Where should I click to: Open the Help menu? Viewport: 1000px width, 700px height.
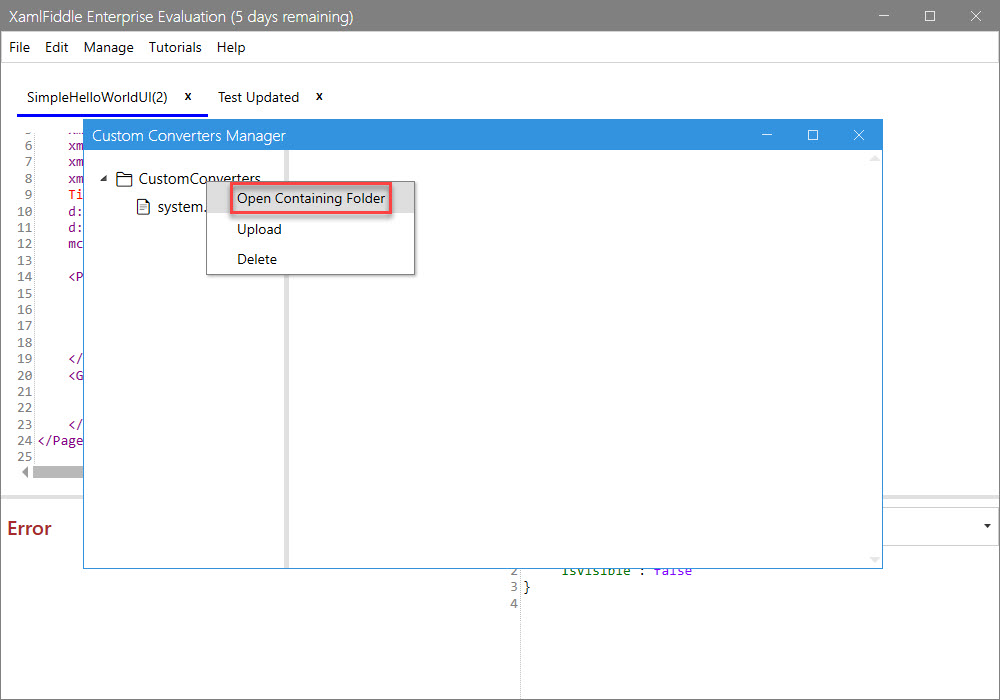(231, 47)
